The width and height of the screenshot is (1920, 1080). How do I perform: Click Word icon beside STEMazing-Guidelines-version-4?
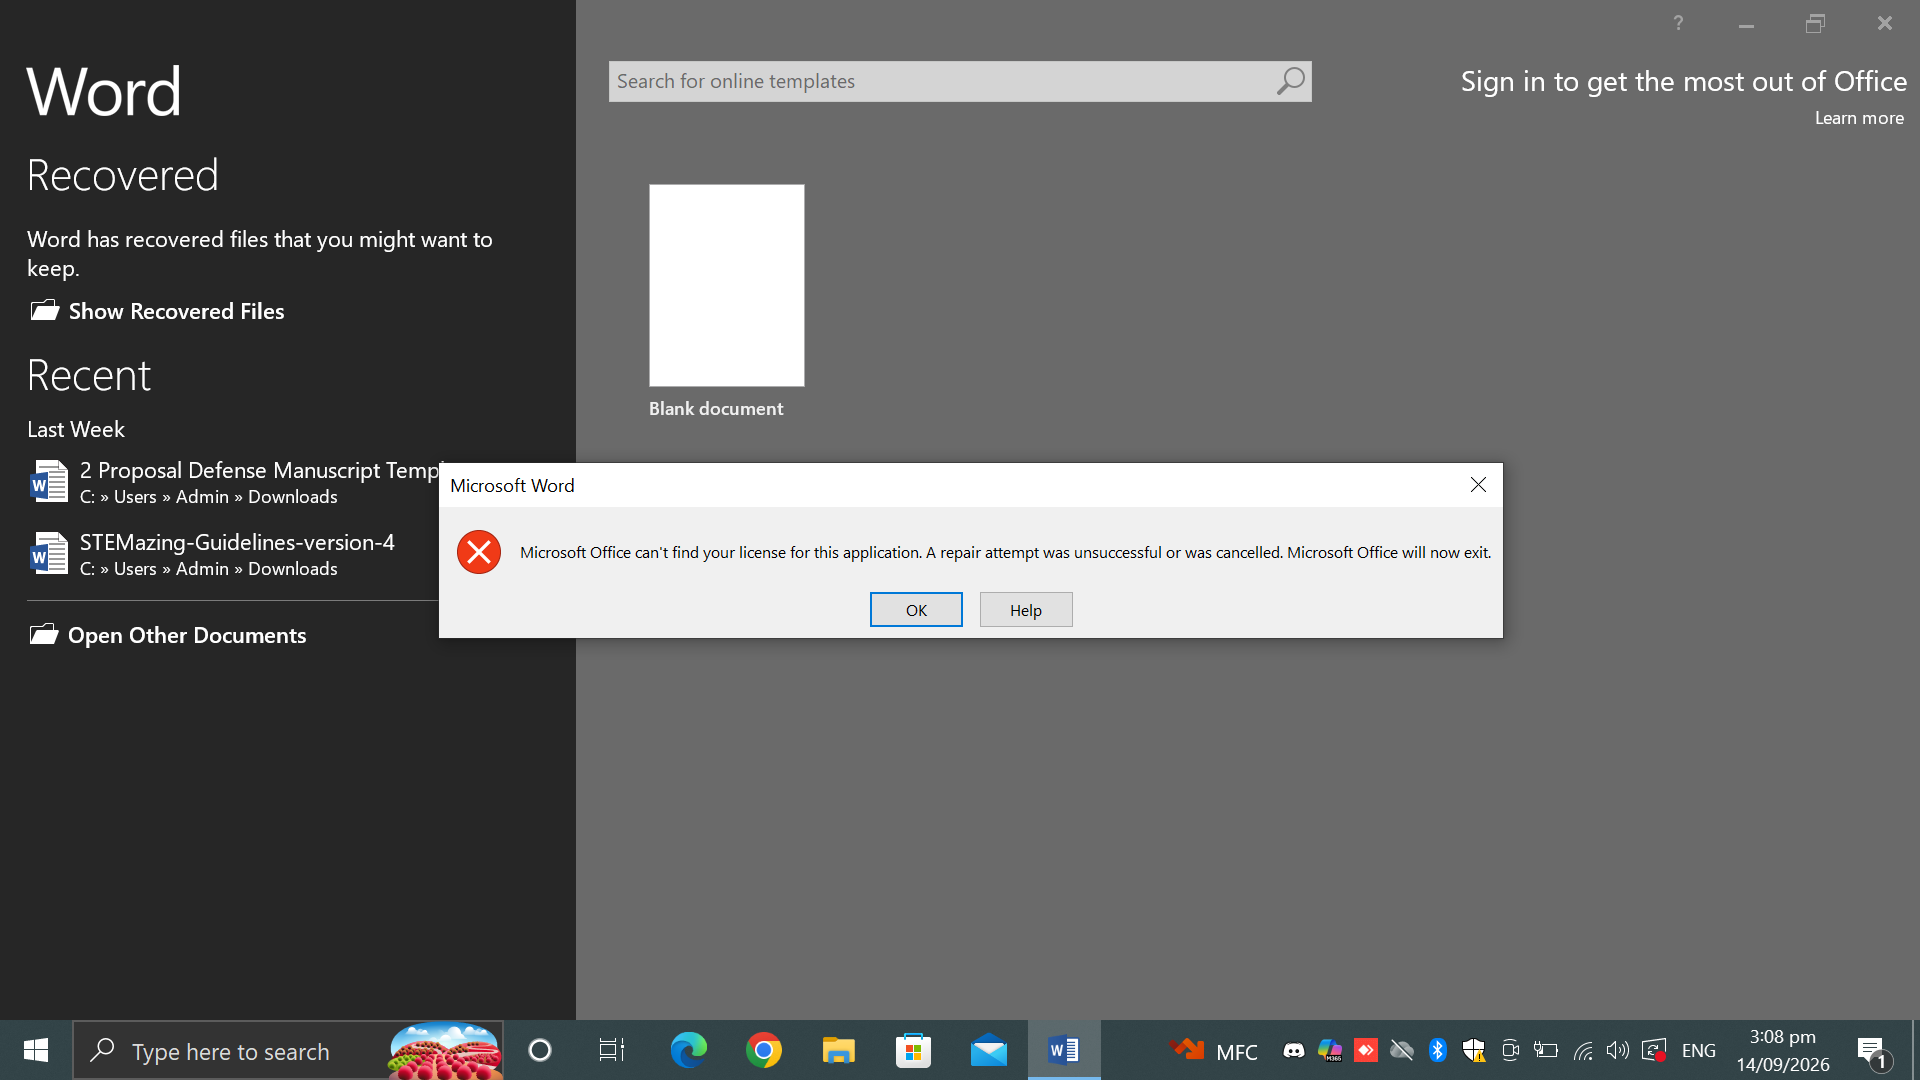tap(48, 554)
